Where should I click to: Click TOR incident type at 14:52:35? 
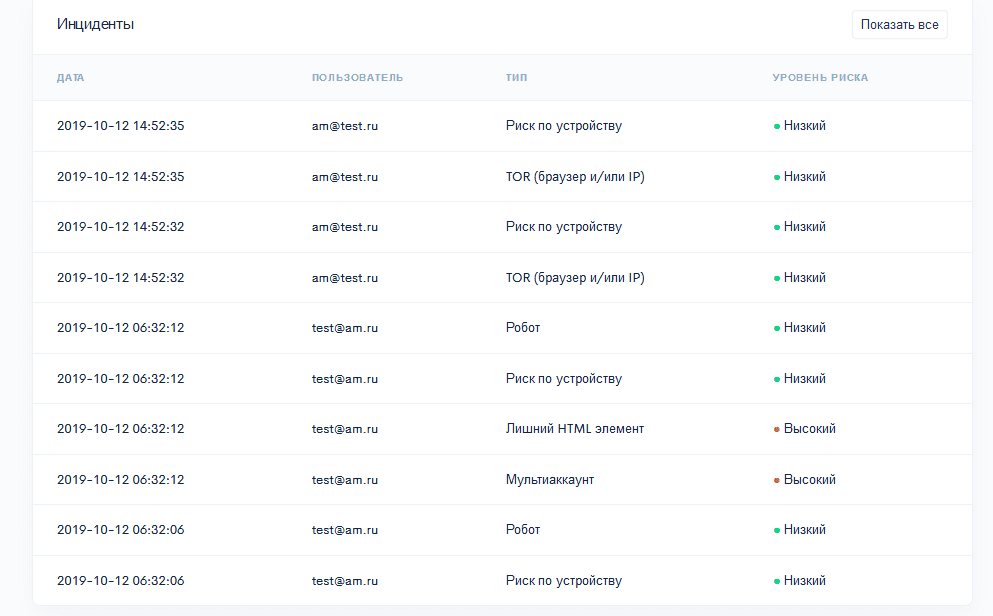coord(575,177)
